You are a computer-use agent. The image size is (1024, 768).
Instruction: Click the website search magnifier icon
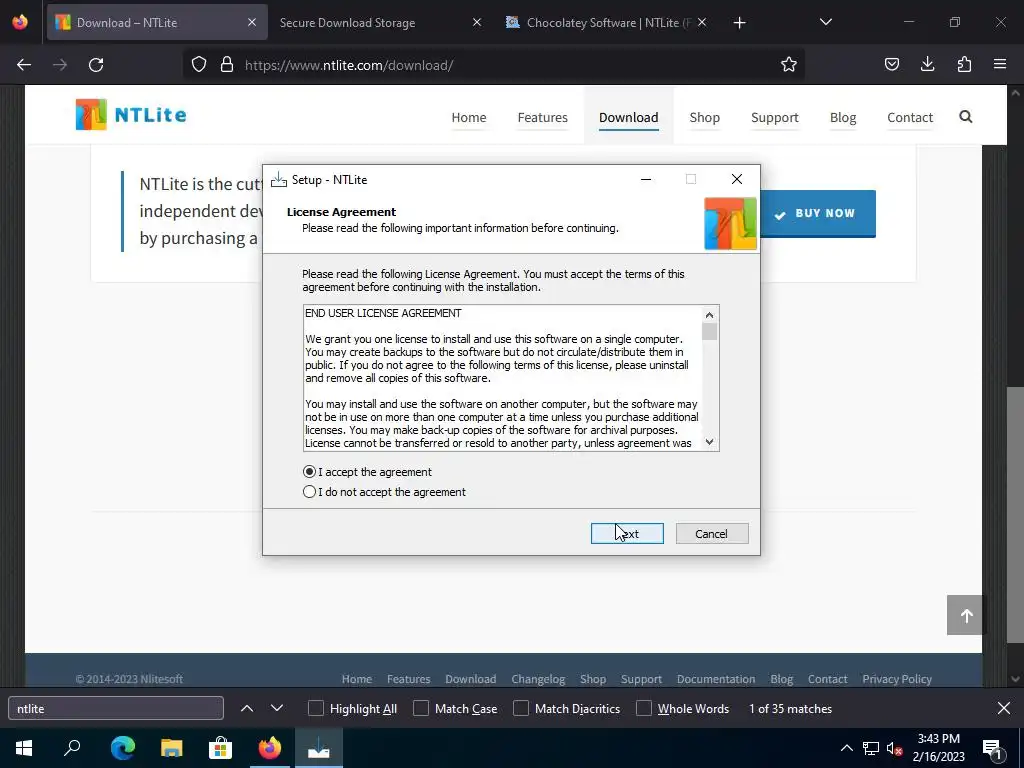[x=966, y=117]
